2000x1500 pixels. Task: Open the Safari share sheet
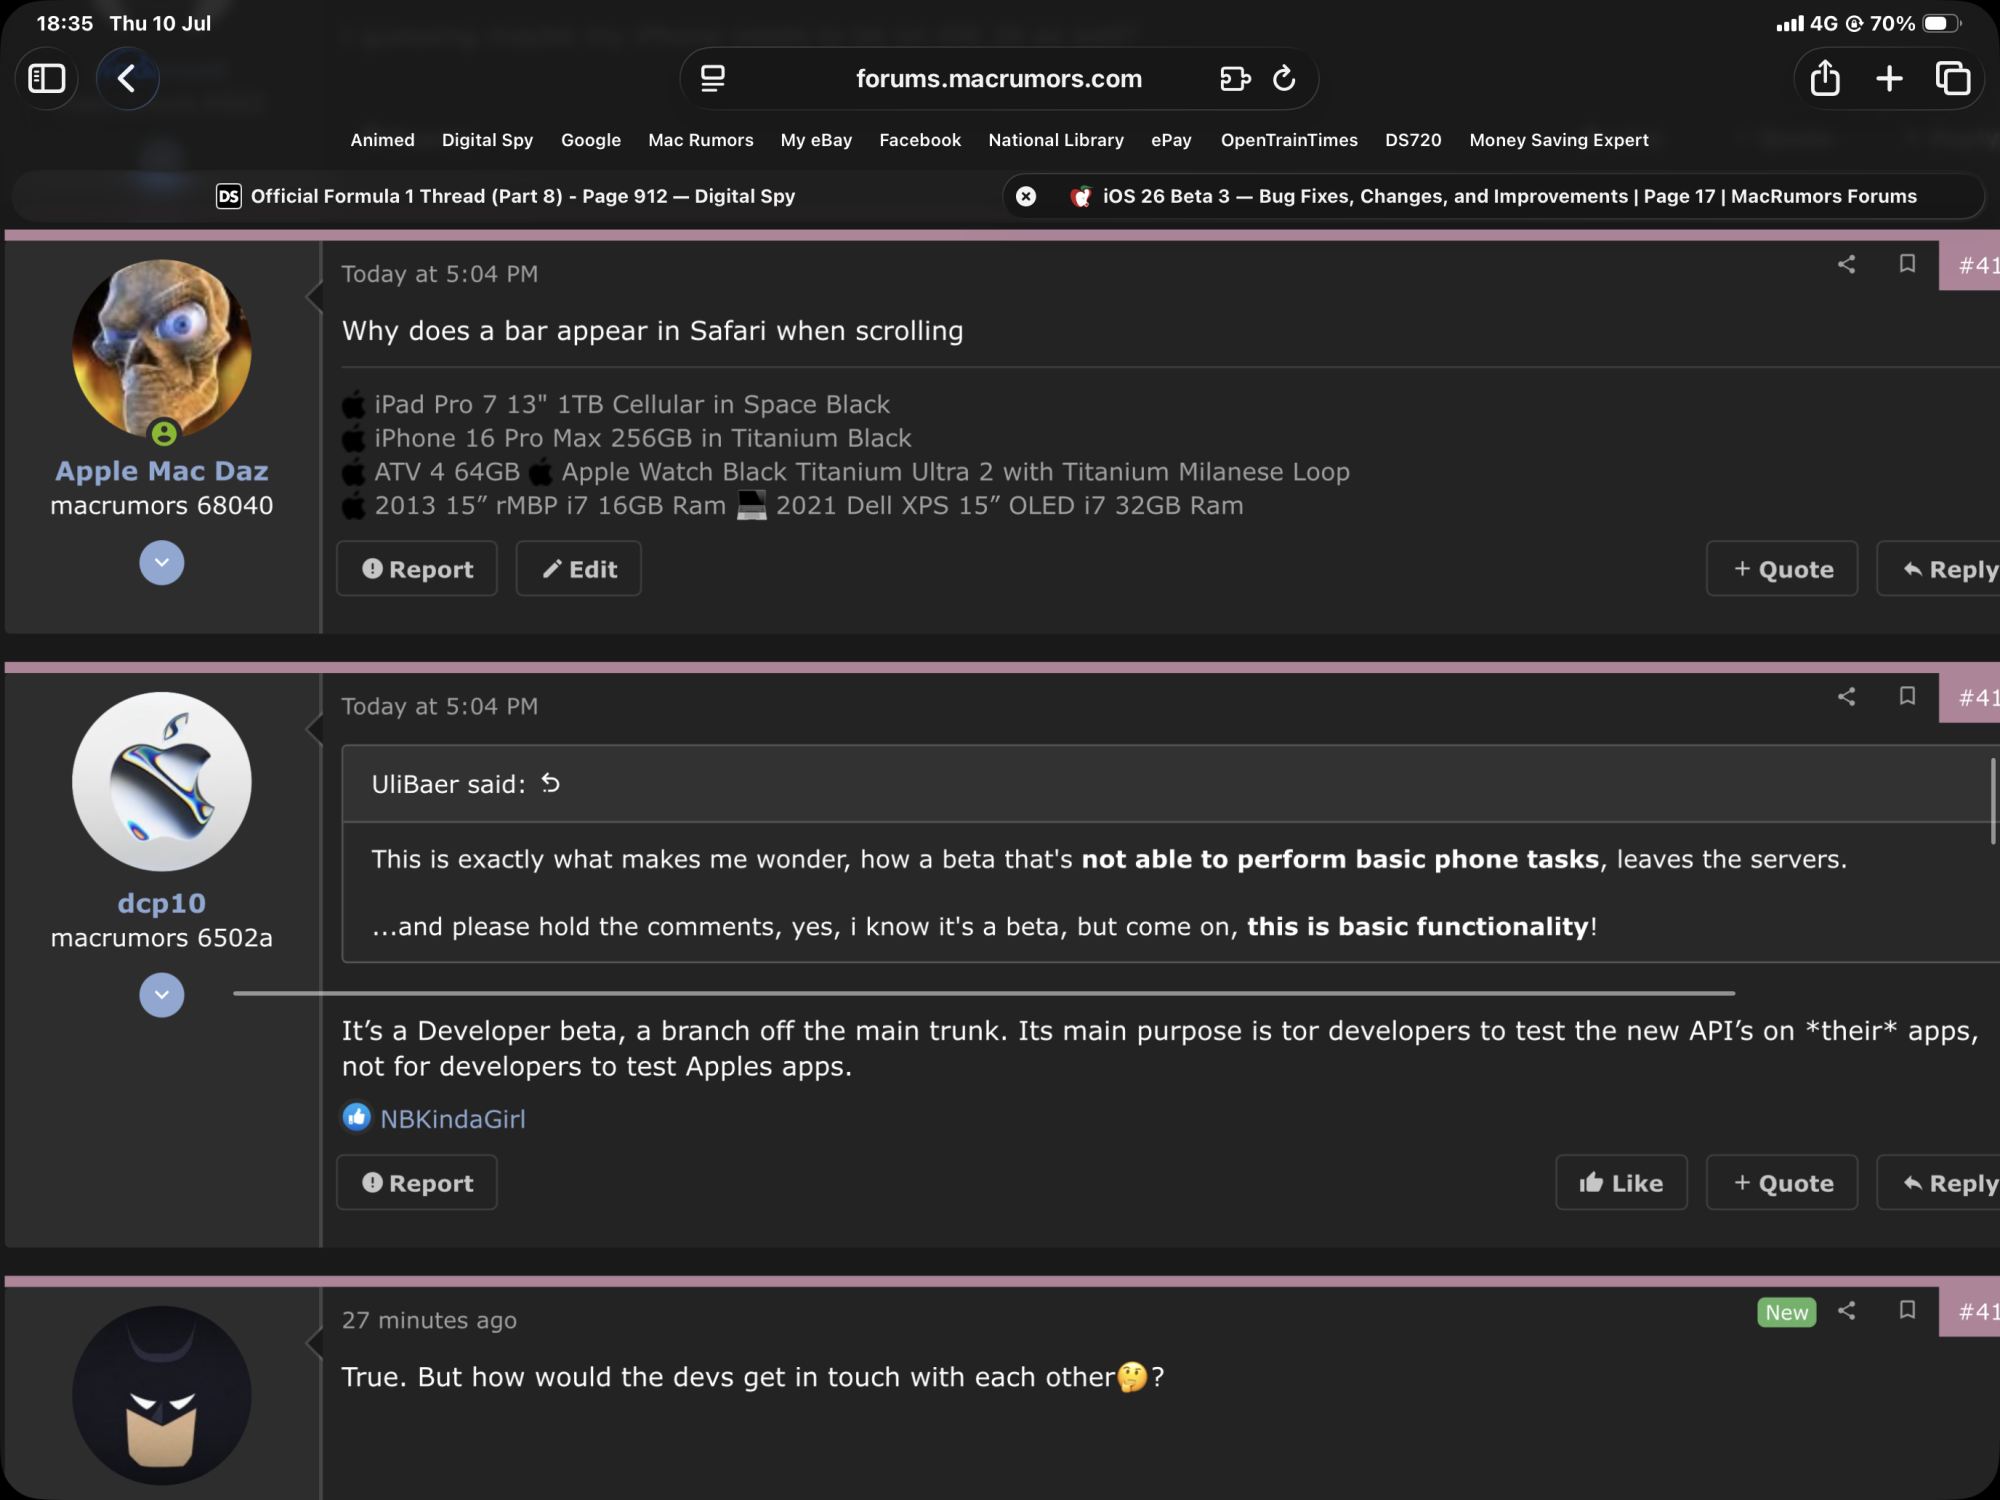1825,78
